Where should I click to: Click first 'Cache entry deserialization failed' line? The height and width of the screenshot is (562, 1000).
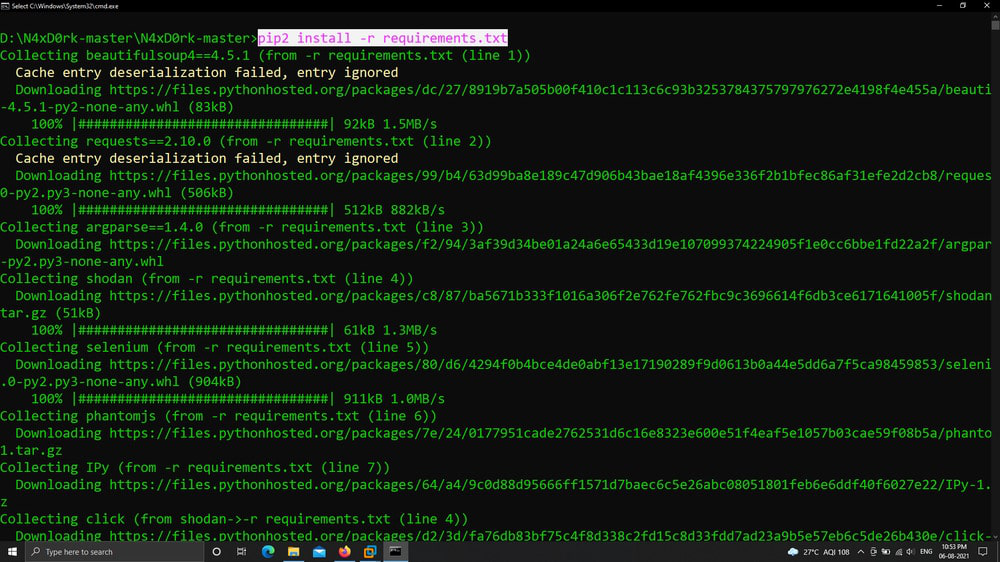pyautogui.click(x=207, y=73)
